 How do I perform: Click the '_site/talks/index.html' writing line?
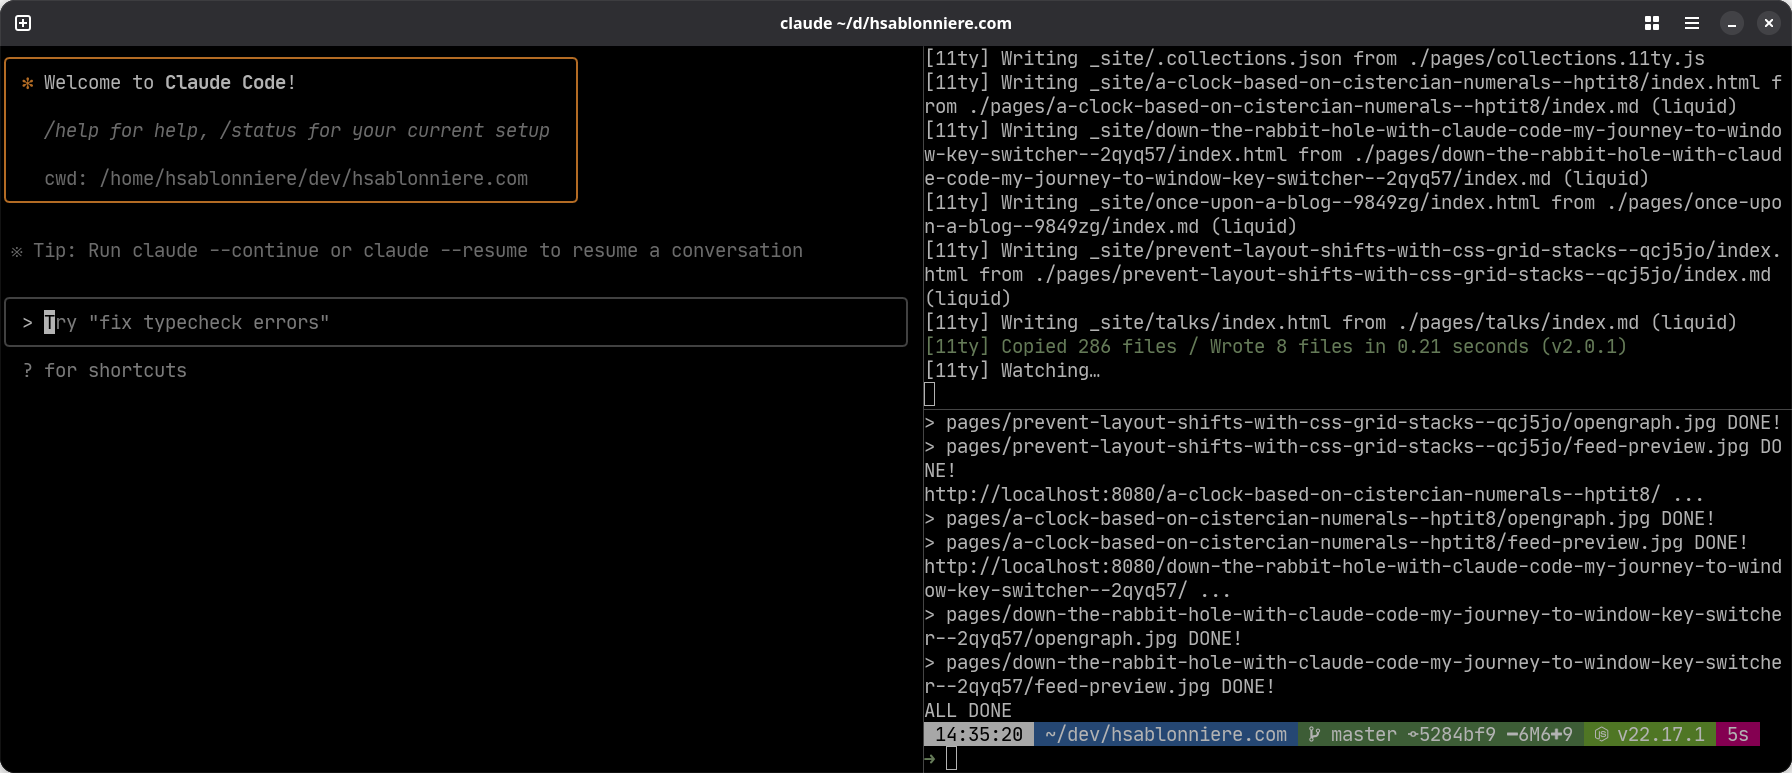pyautogui.click(x=1331, y=322)
